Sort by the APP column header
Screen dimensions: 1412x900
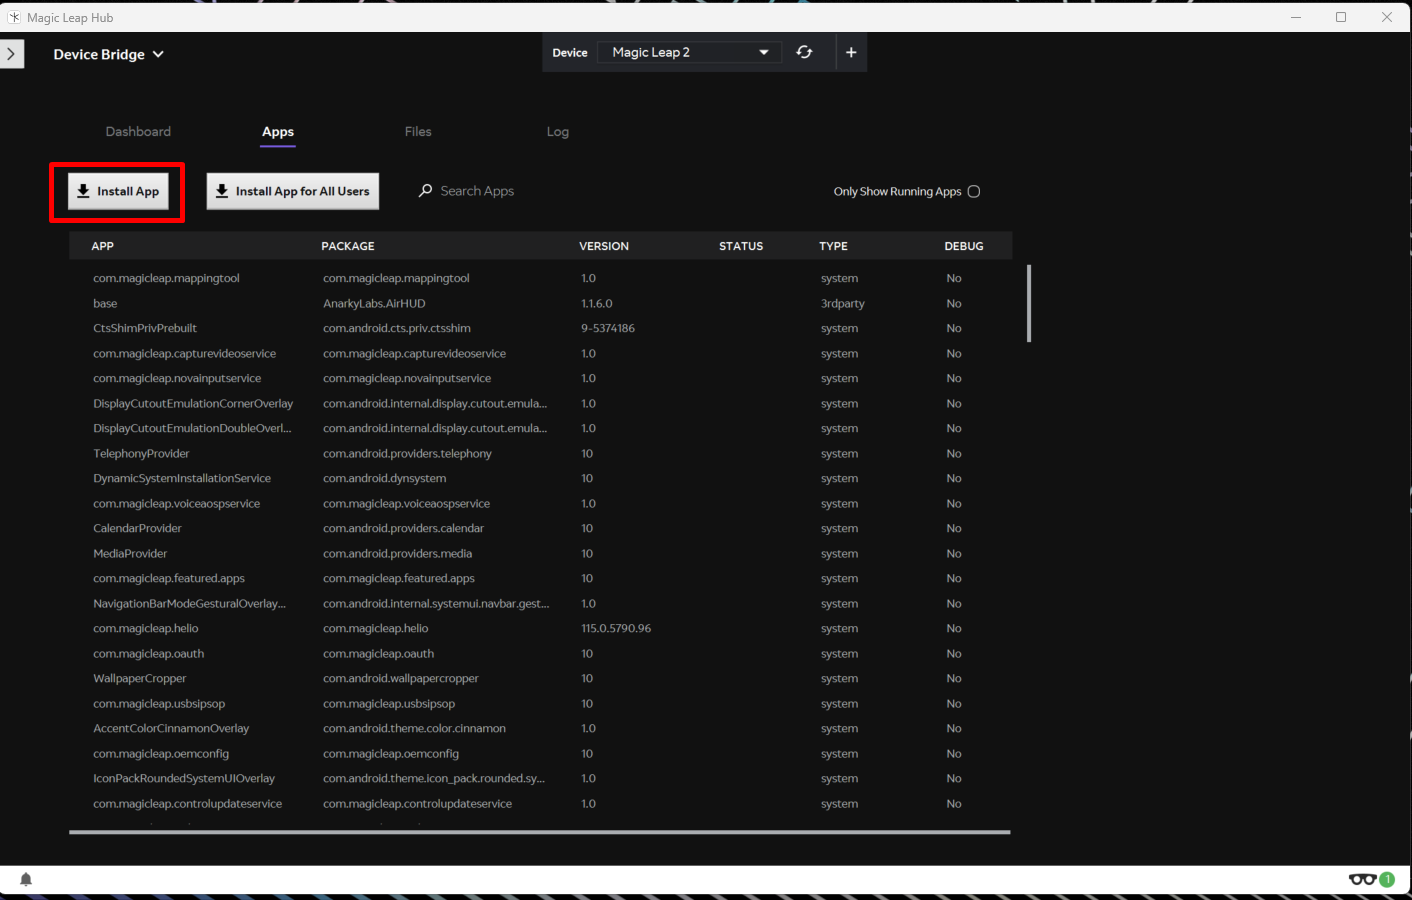coord(103,246)
